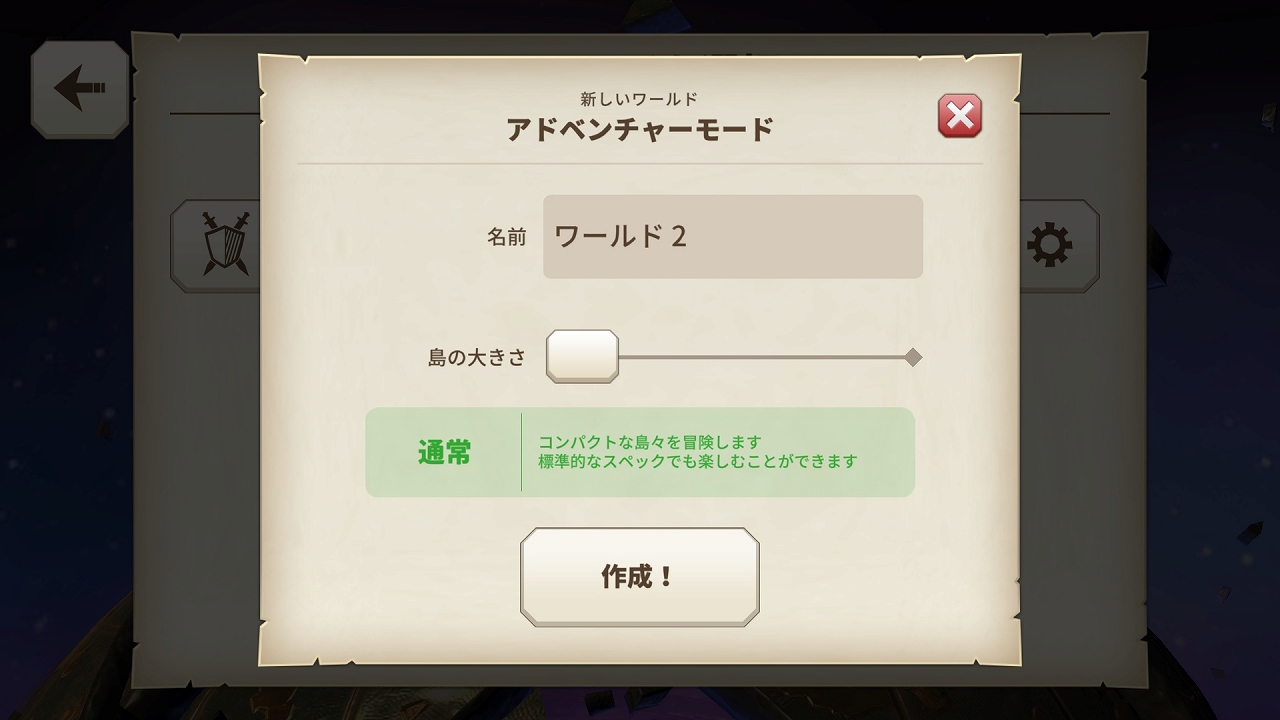The width and height of the screenshot is (1280, 720).
Task: Click the 新しいワールド subtitle text
Action: pos(639,99)
